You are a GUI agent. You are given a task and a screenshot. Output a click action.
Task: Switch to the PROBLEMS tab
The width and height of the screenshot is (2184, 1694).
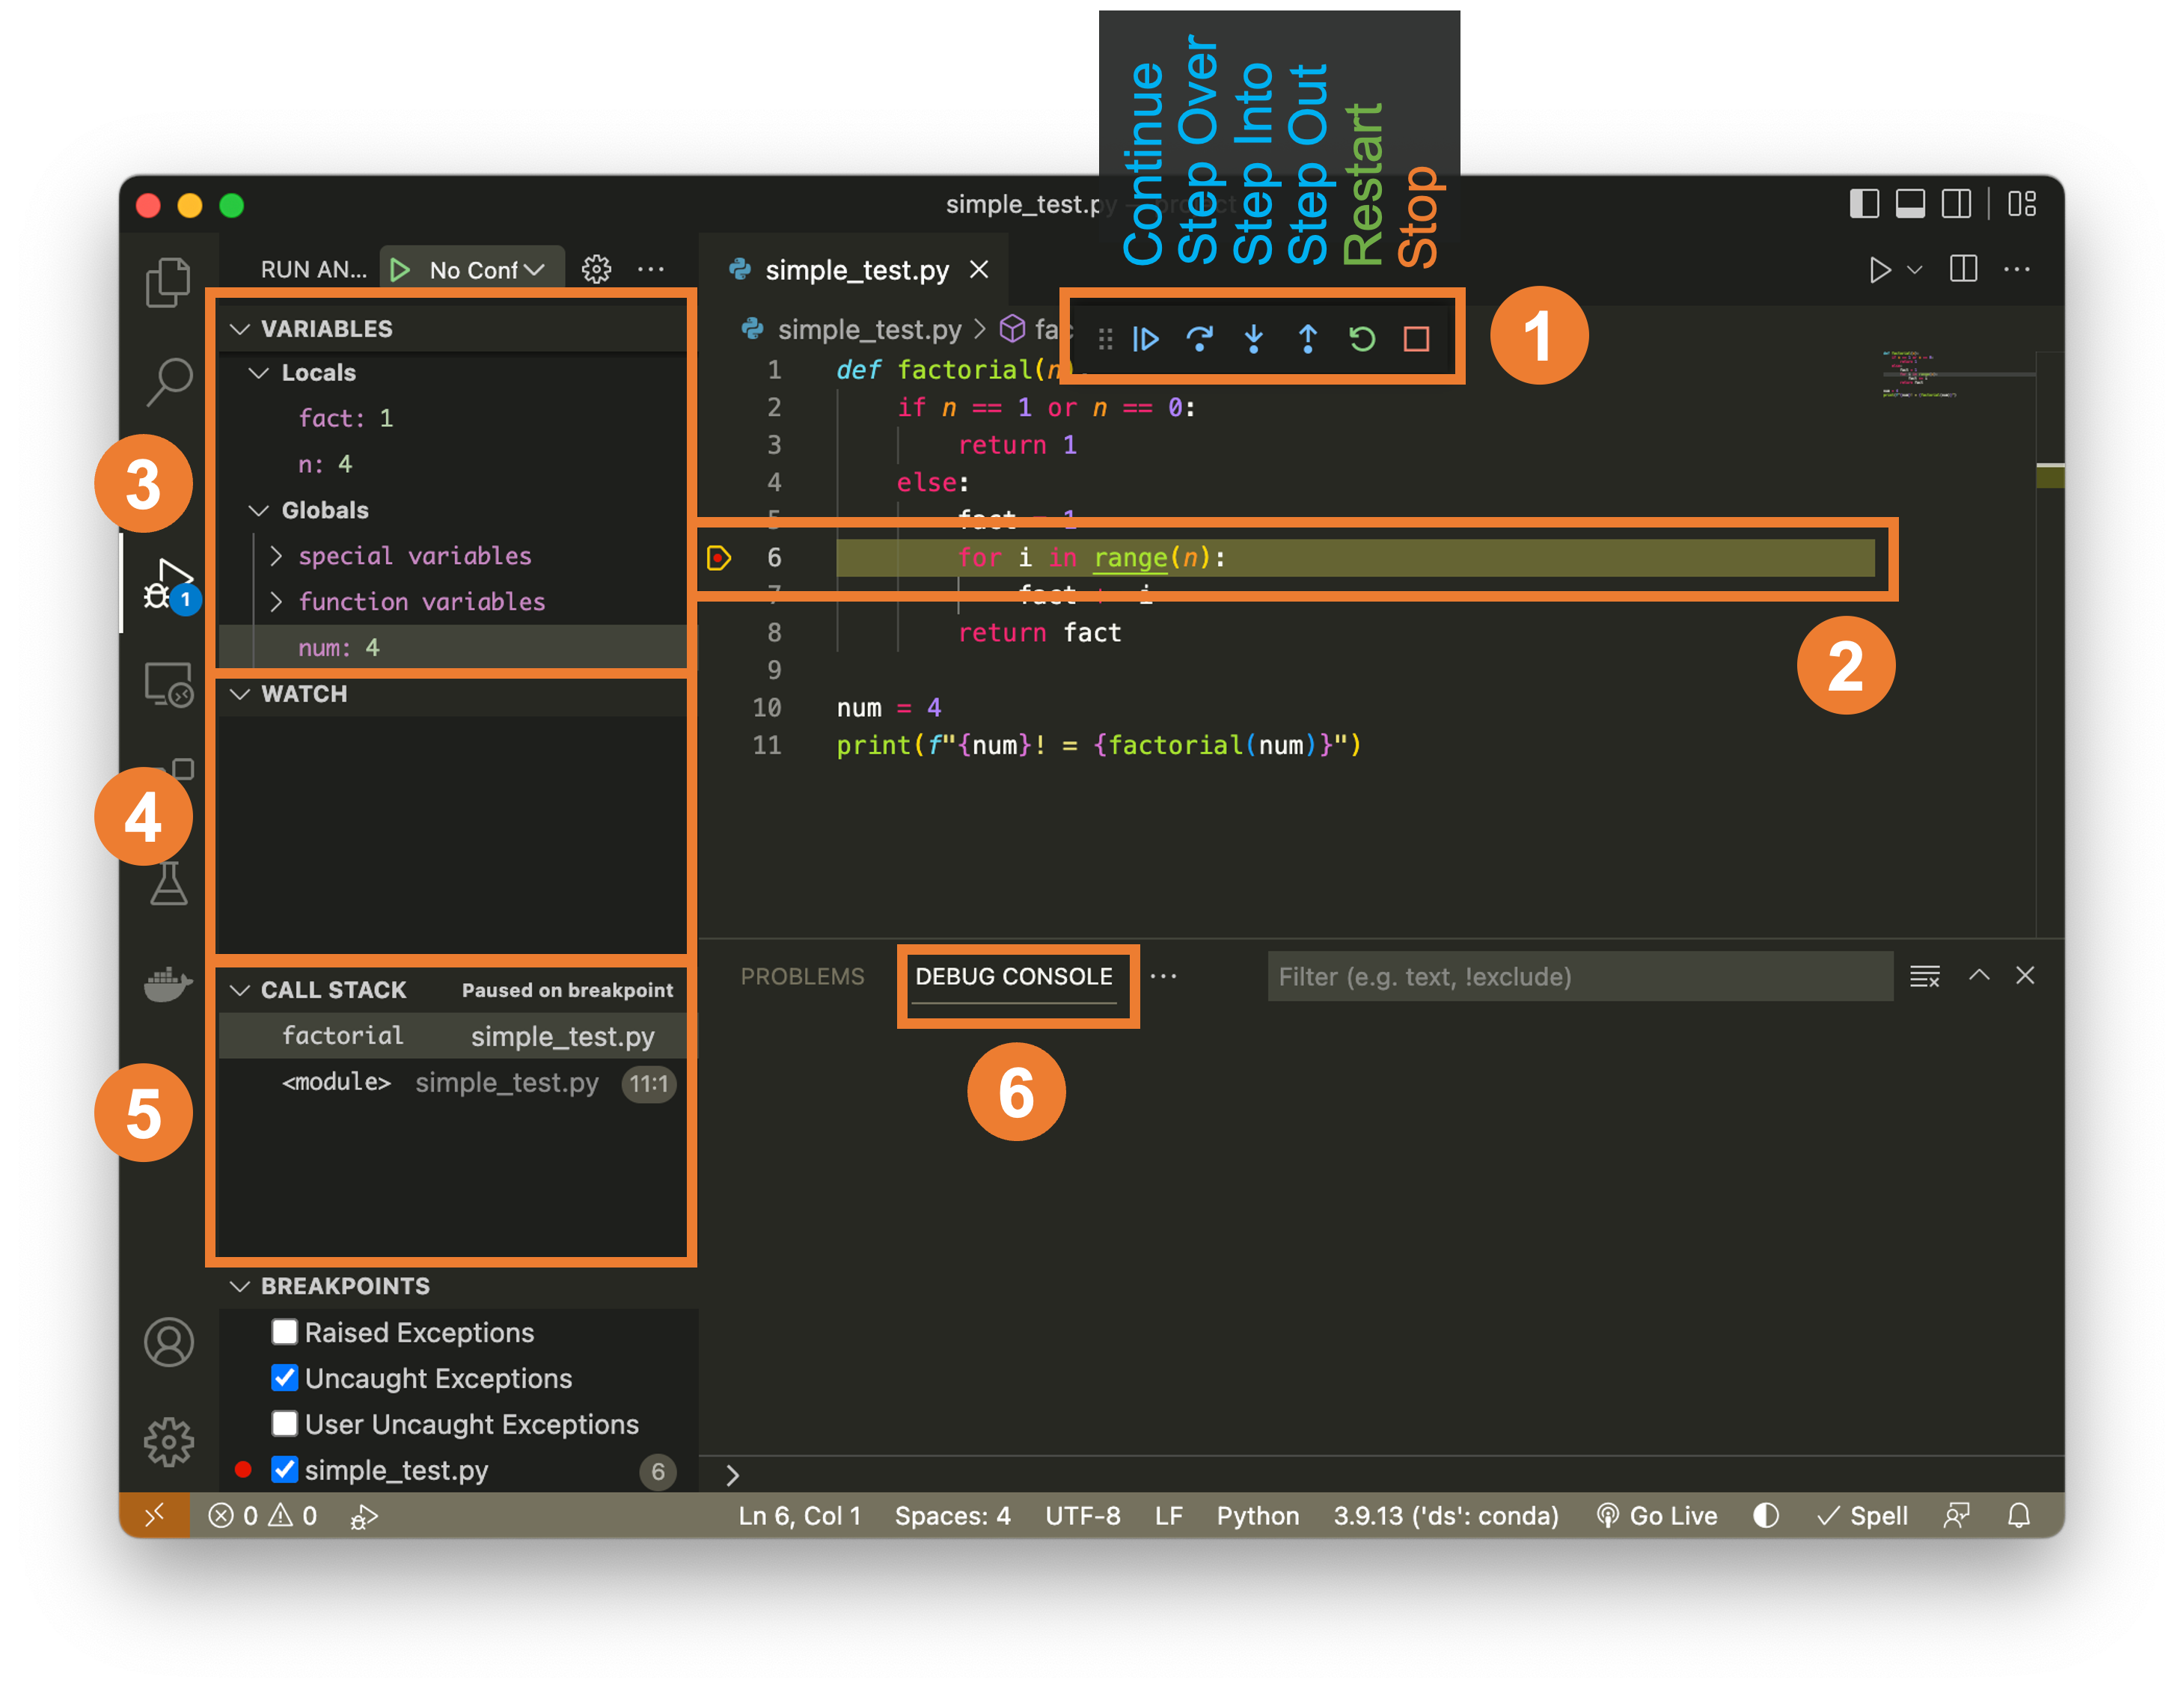click(x=802, y=977)
